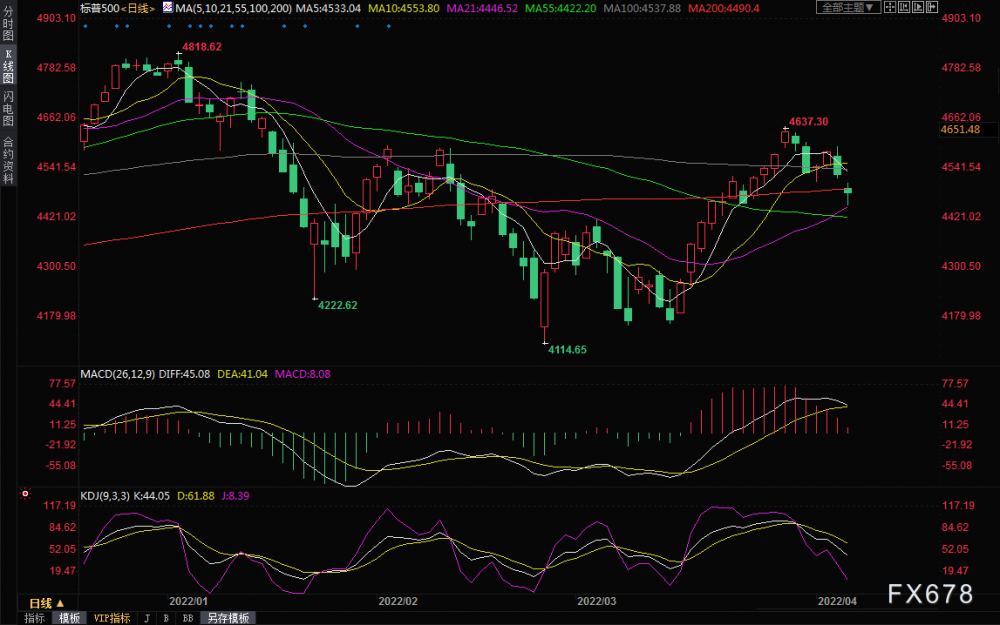The width and height of the screenshot is (1000, 625).
Task: Click the candlestick at the 4818.62 high
Action: coord(178,62)
